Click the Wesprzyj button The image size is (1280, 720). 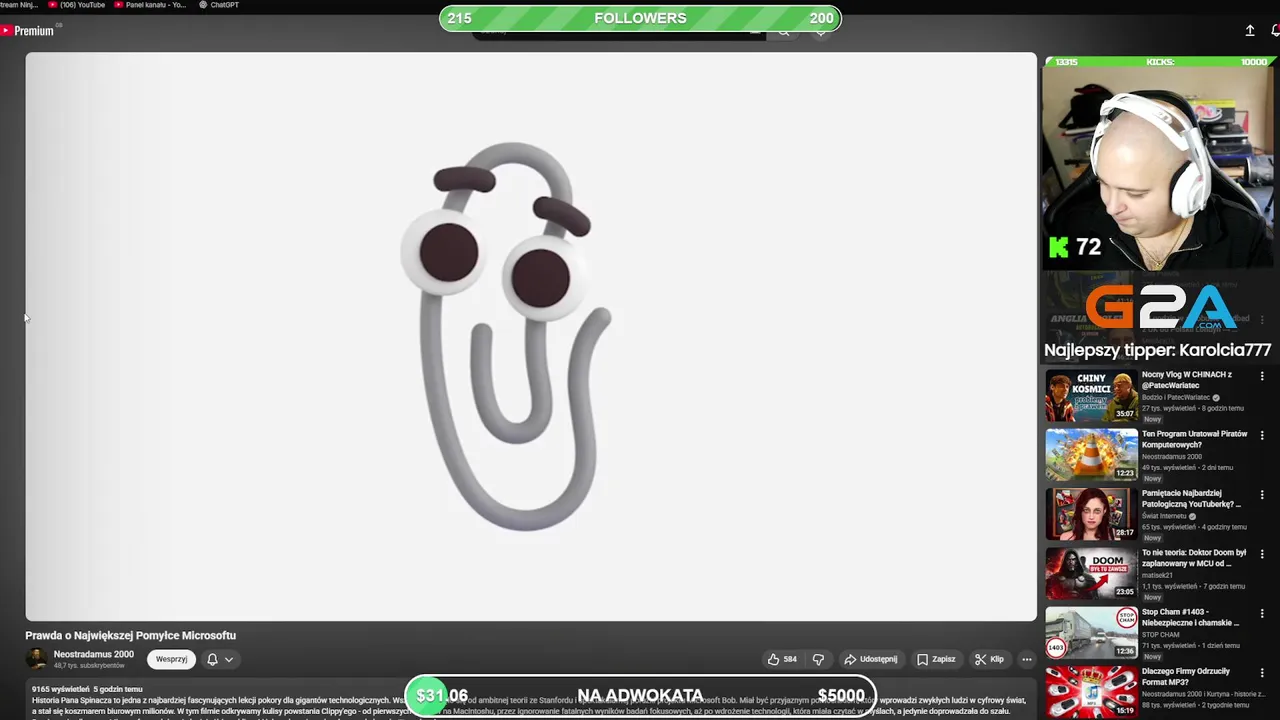[171, 659]
